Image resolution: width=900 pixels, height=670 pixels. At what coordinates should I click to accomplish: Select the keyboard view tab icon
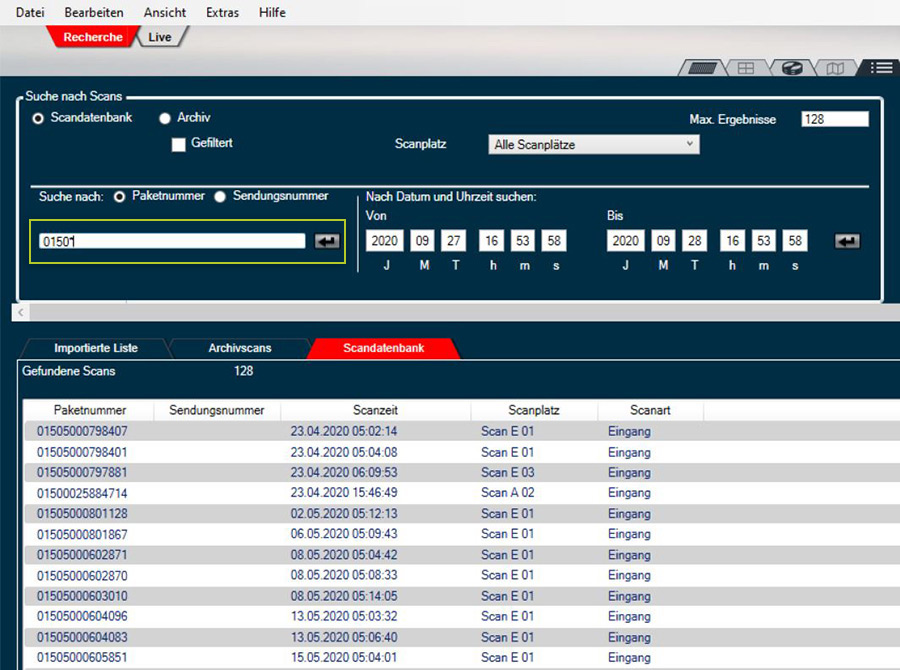tap(701, 68)
